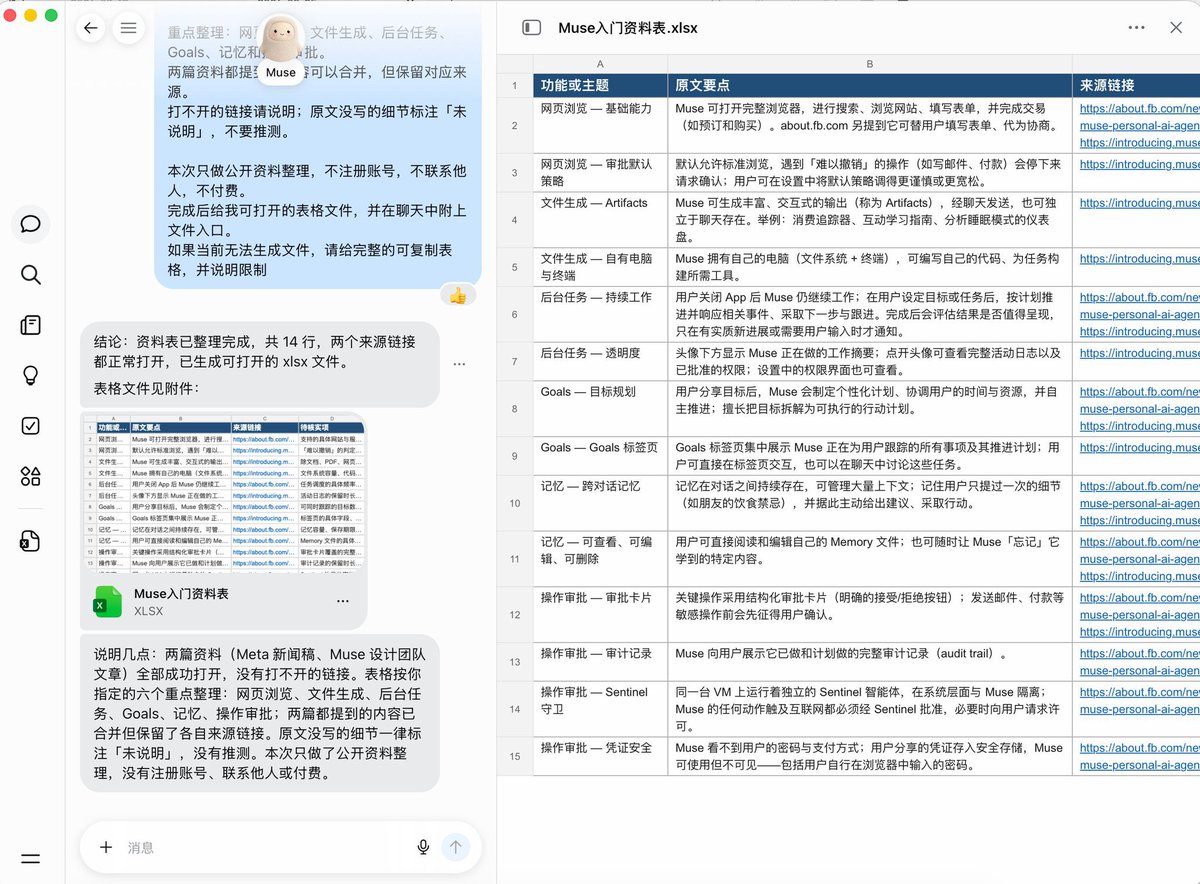The image size is (1200, 884).
Task: Click the two-line icon at sidebar bottom
Action: pyautogui.click(x=31, y=858)
